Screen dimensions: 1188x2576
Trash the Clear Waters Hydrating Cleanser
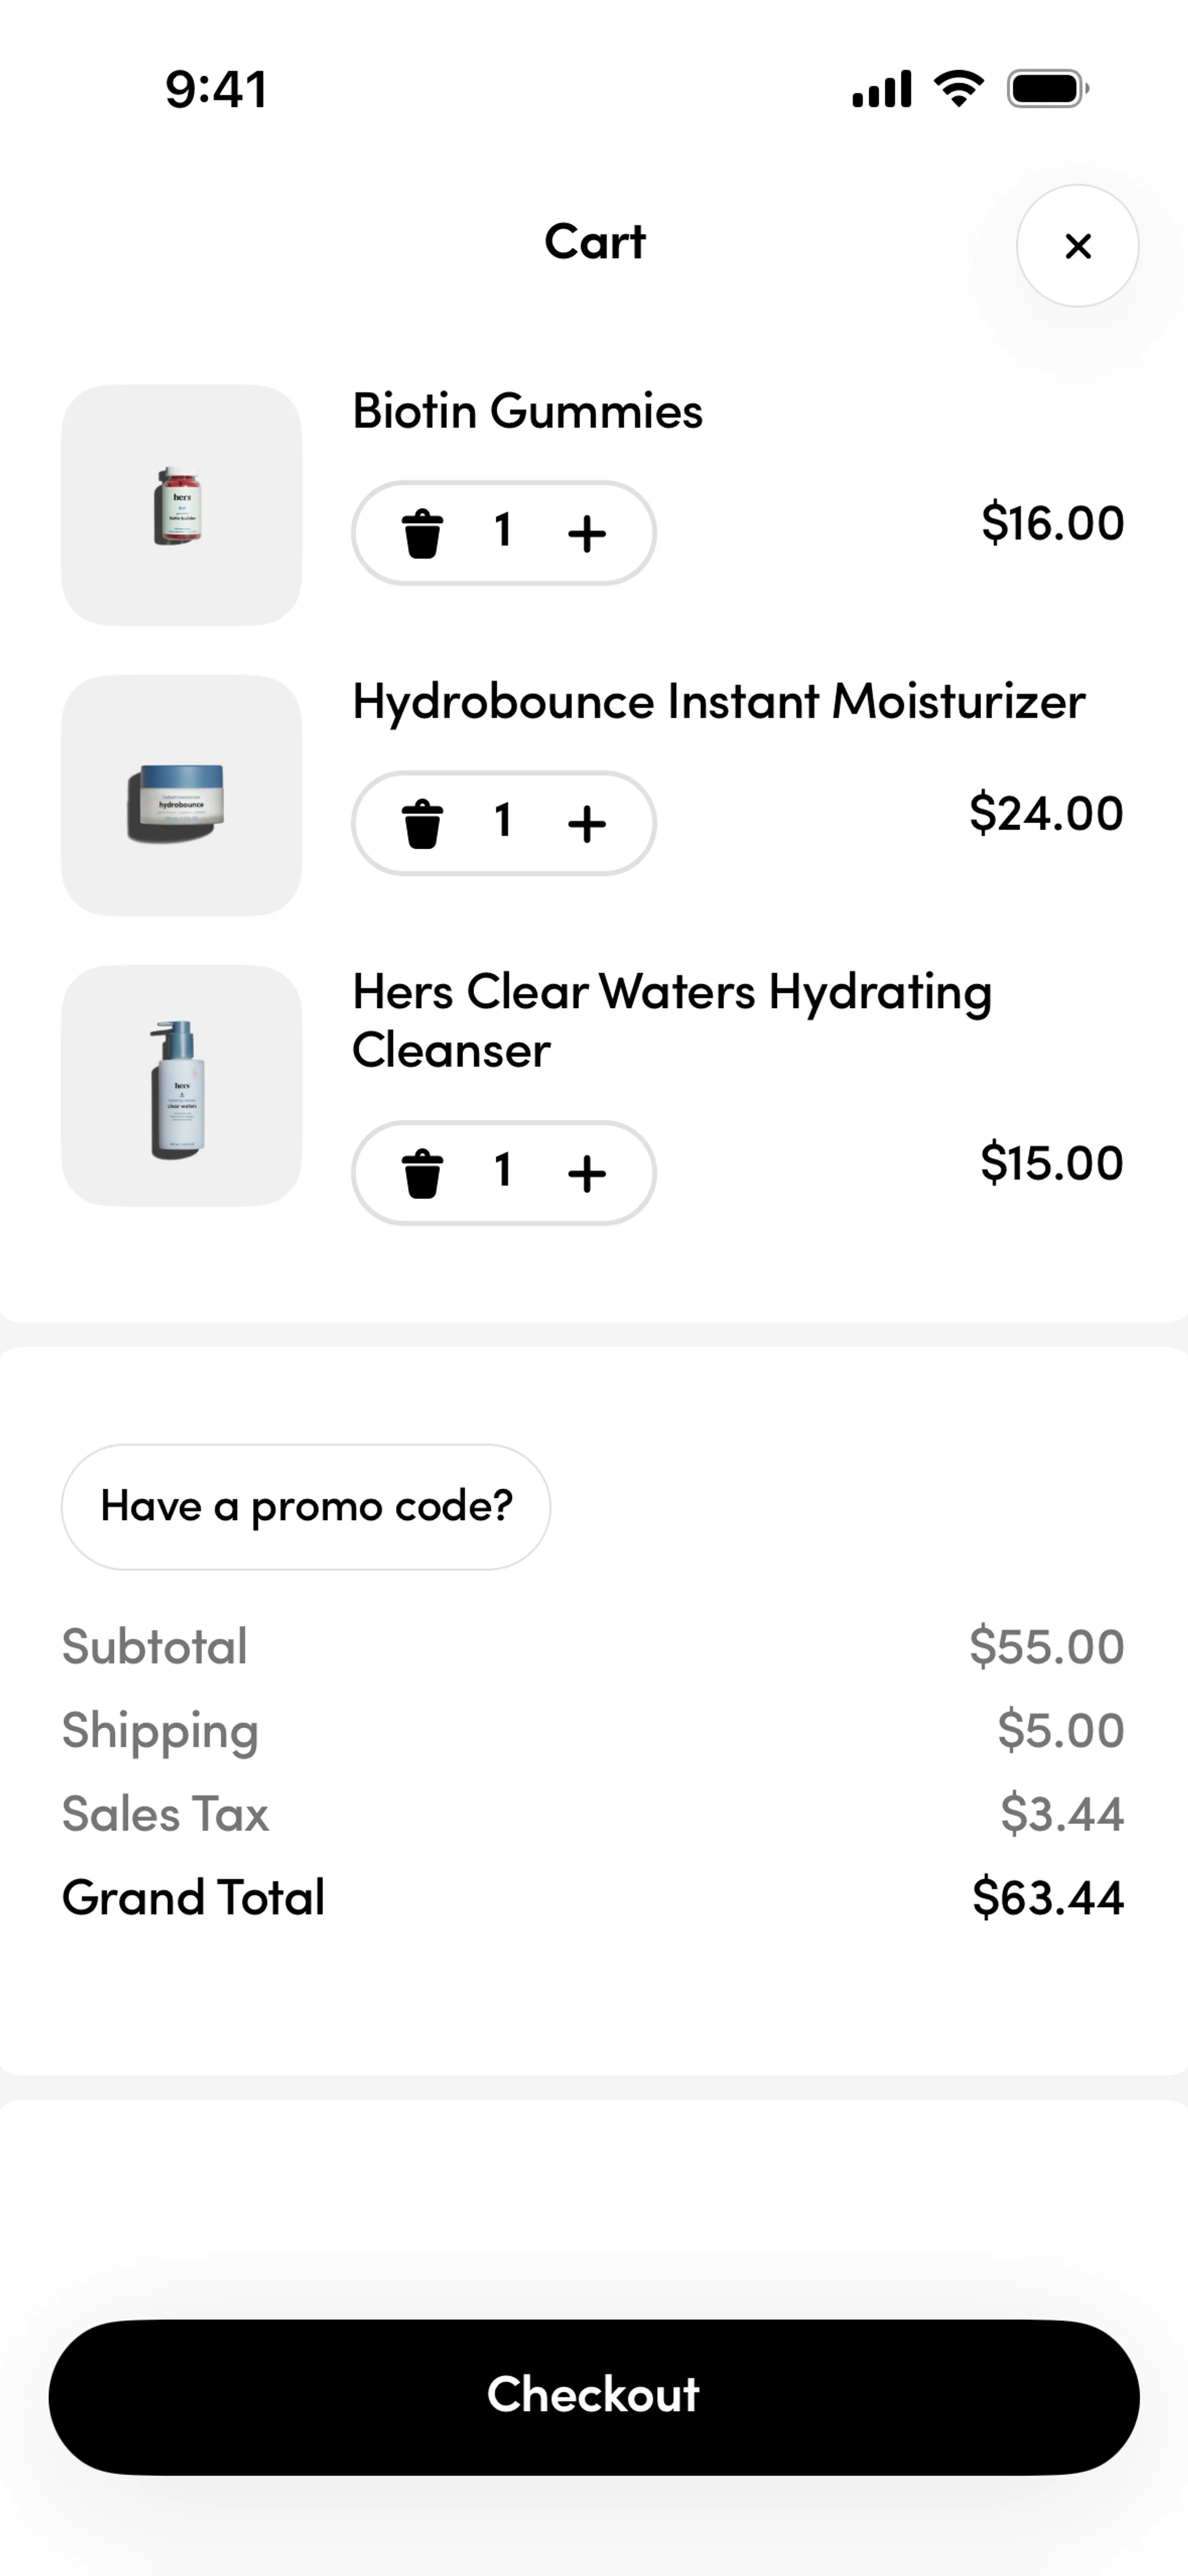(x=422, y=1172)
